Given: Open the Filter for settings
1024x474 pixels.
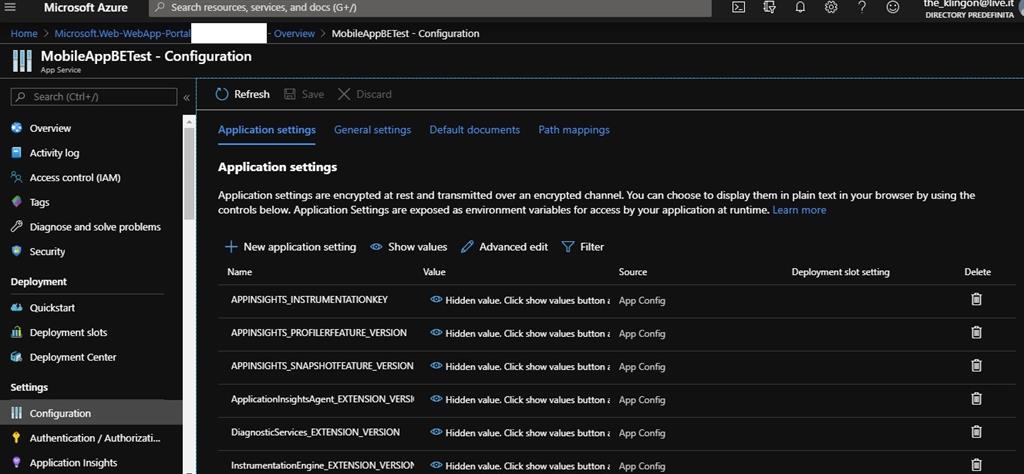Looking at the screenshot, I should pyautogui.click(x=583, y=247).
